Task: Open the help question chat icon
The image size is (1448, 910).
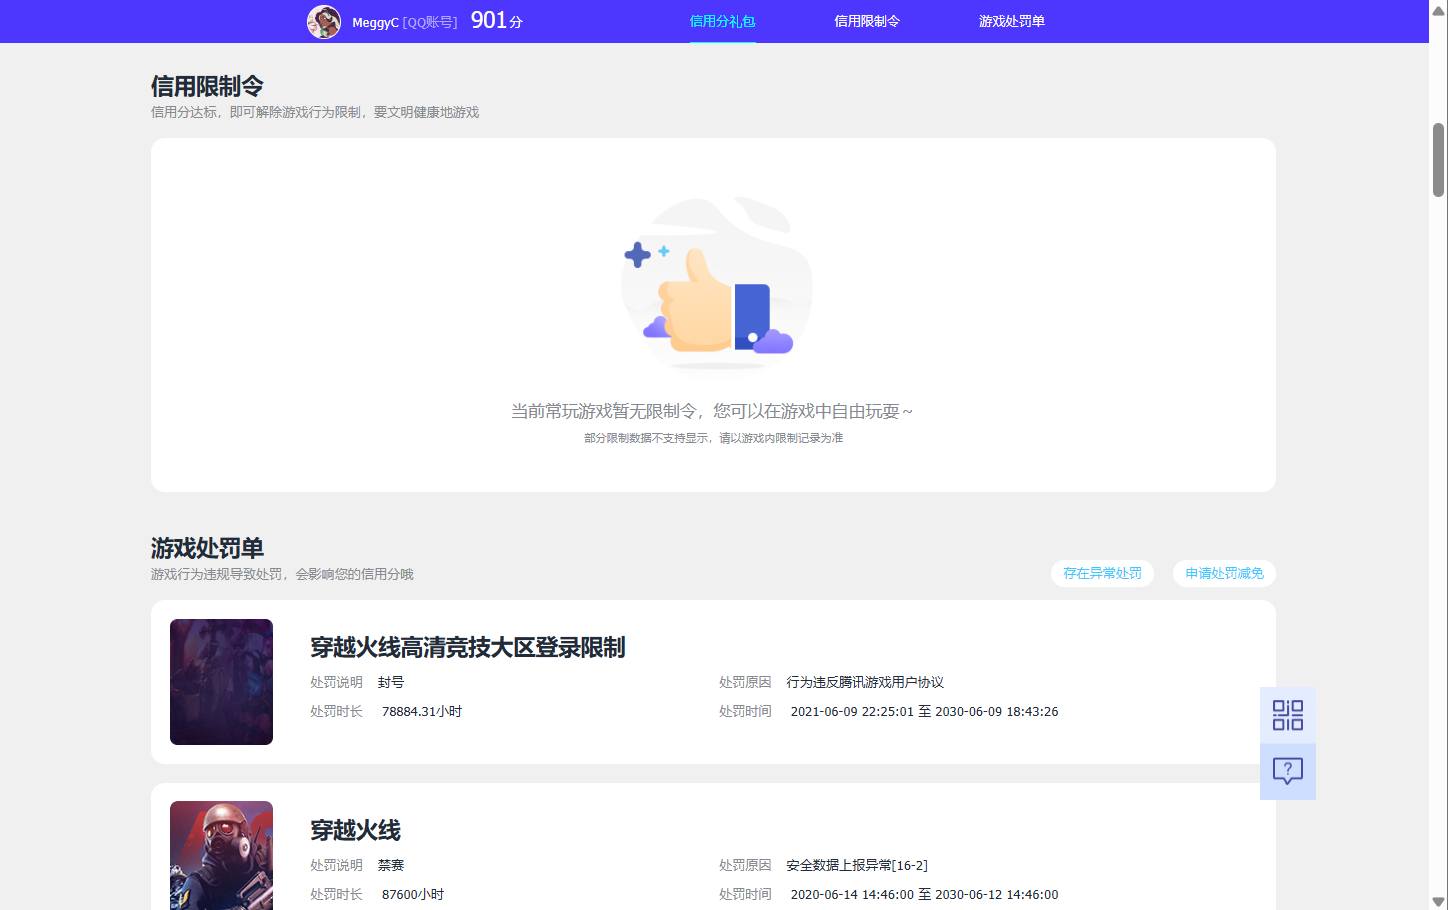Action: click(1287, 771)
